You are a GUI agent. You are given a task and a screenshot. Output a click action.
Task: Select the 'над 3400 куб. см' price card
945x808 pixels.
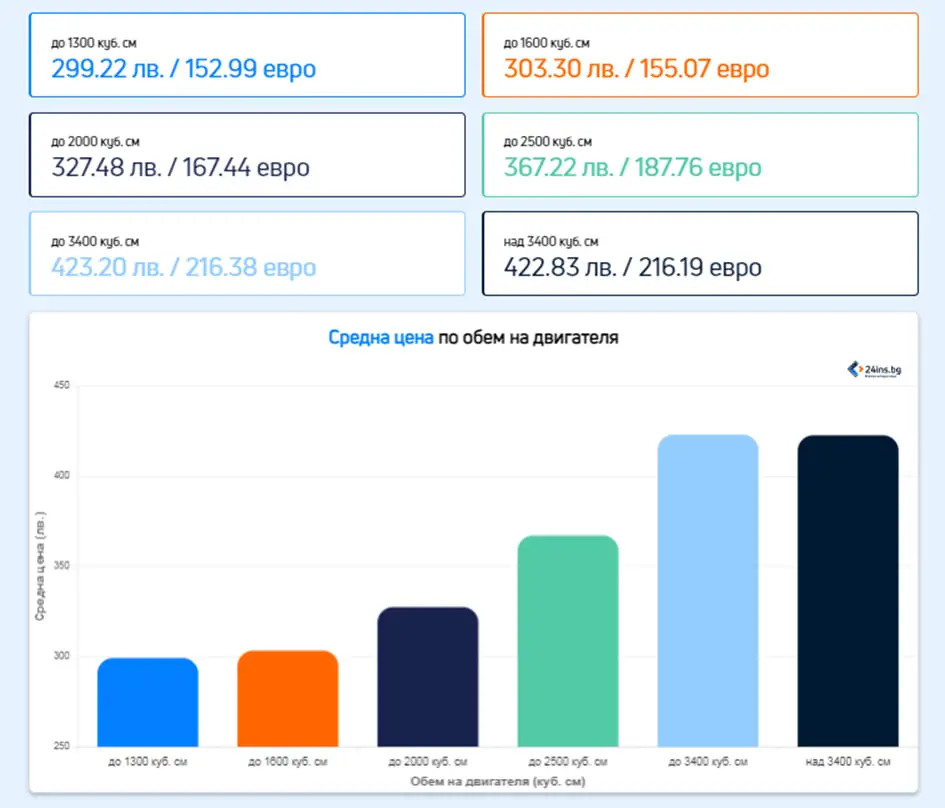pos(699,254)
